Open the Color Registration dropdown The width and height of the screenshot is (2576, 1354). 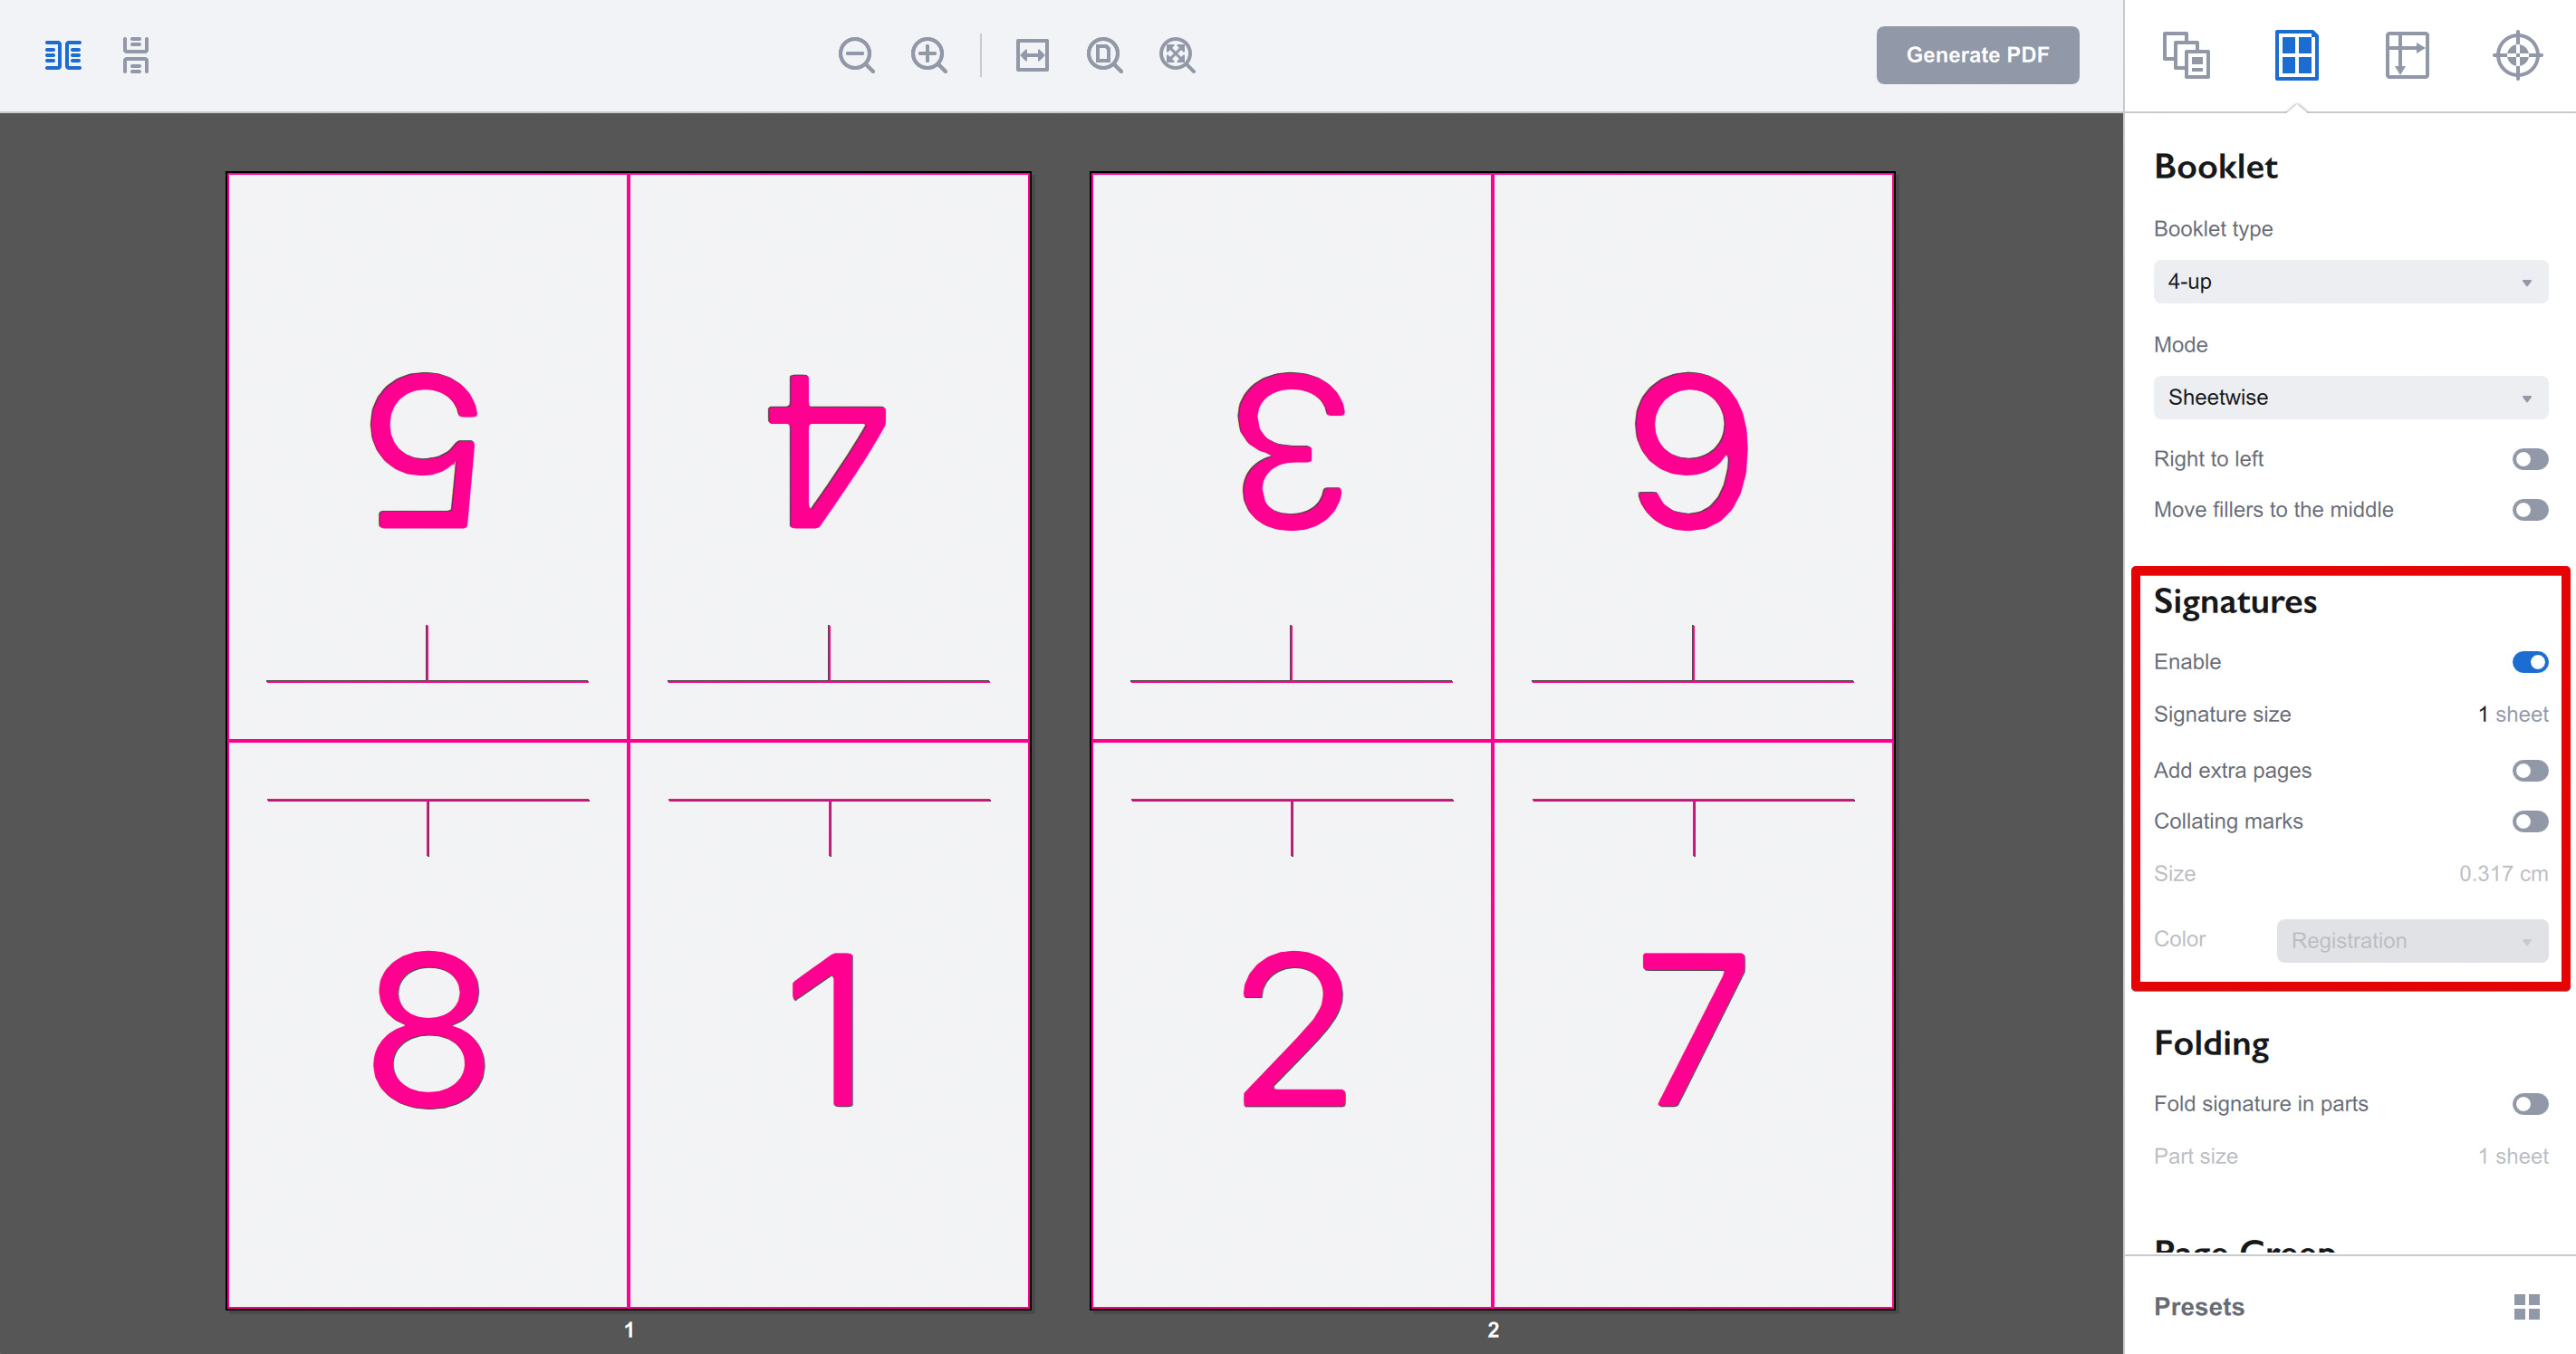[2412, 940]
